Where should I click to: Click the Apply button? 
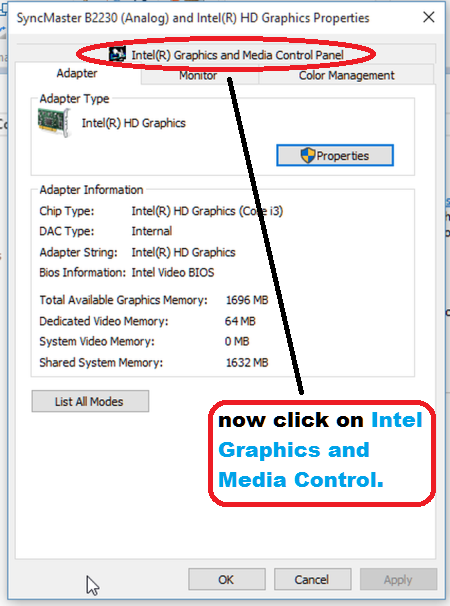click(398, 579)
